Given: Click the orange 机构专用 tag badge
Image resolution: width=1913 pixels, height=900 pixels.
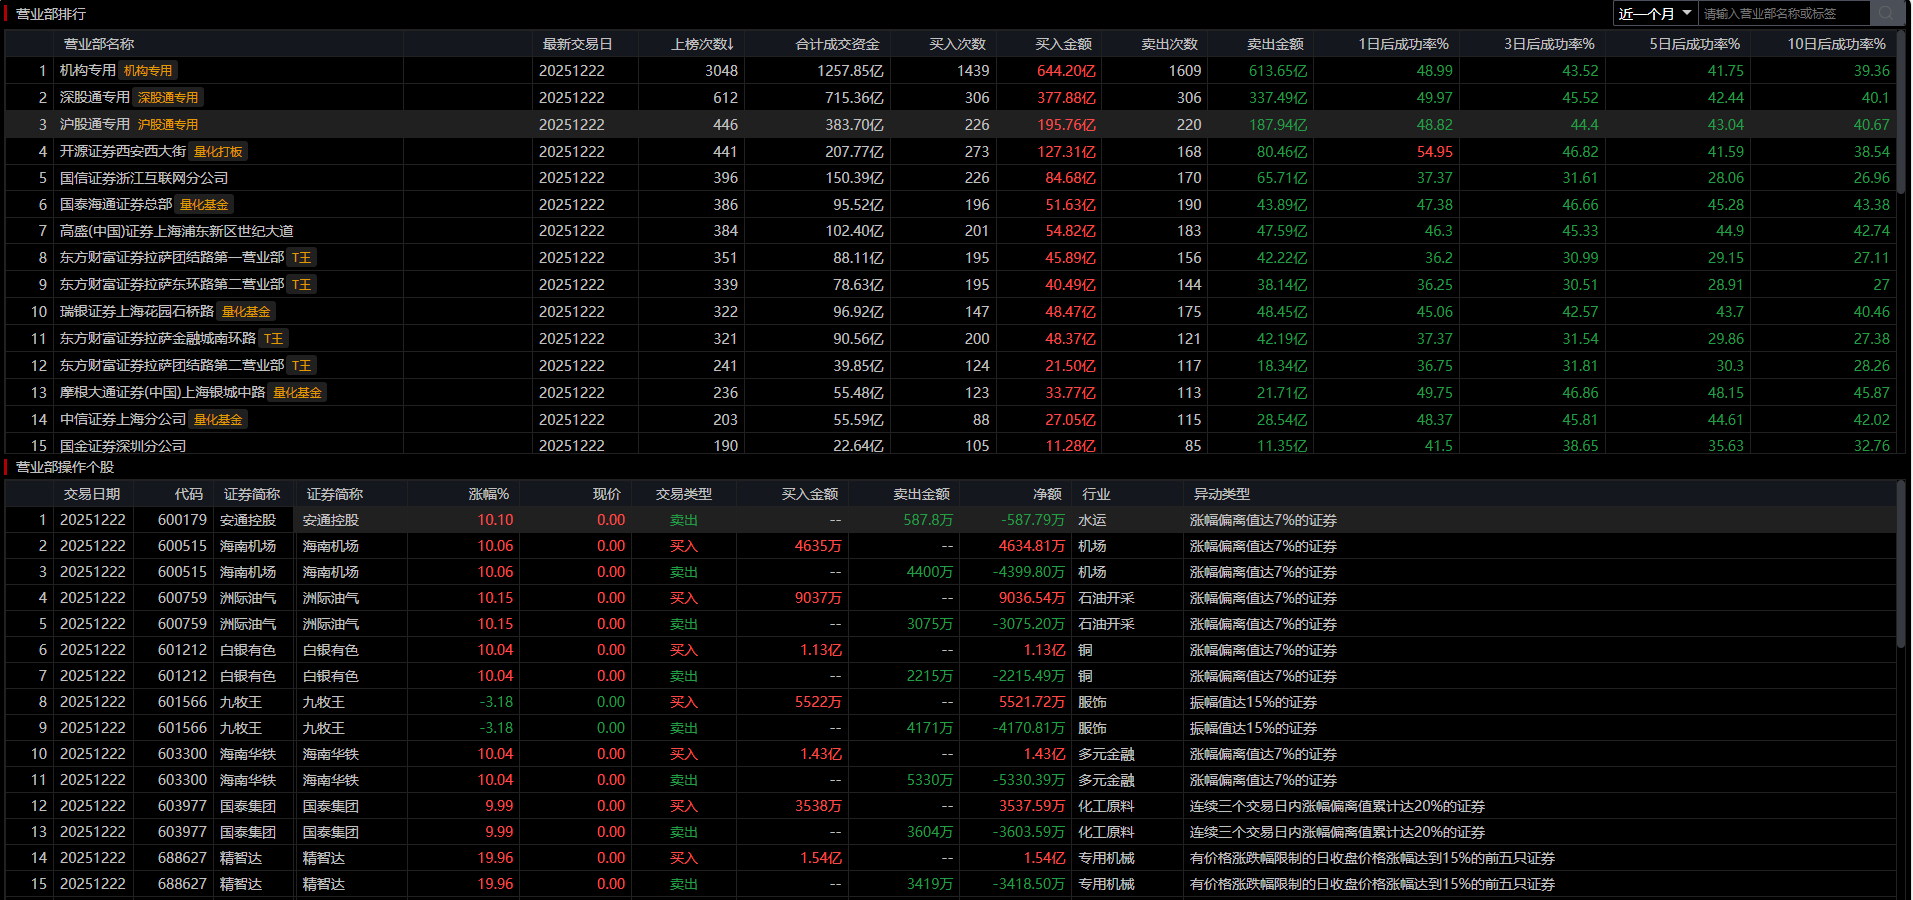Looking at the screenshot, I should [148, 71].
